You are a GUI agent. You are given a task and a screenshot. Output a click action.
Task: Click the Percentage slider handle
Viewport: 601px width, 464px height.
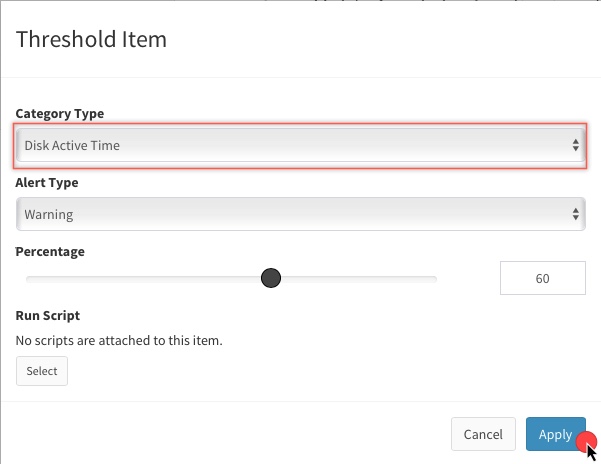(x=271, y=278)
